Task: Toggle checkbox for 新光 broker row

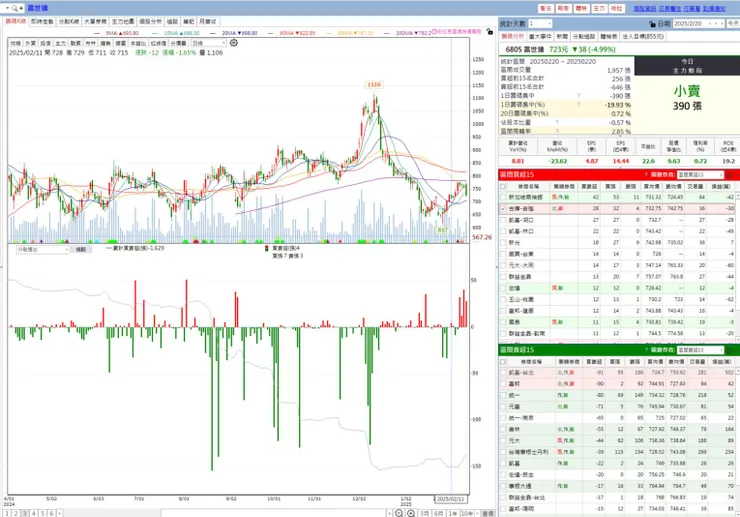Action: pos(503,243)
